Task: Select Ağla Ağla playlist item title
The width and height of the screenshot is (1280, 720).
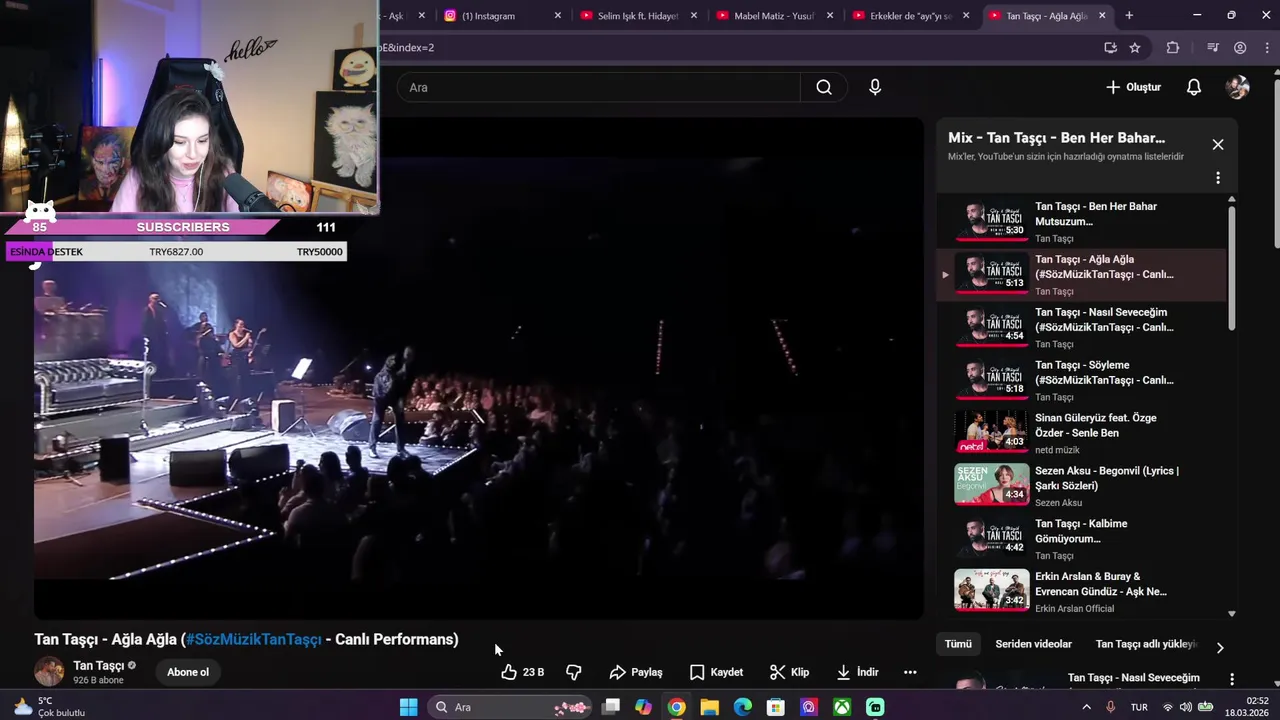Action: (x=1104, y=267)
